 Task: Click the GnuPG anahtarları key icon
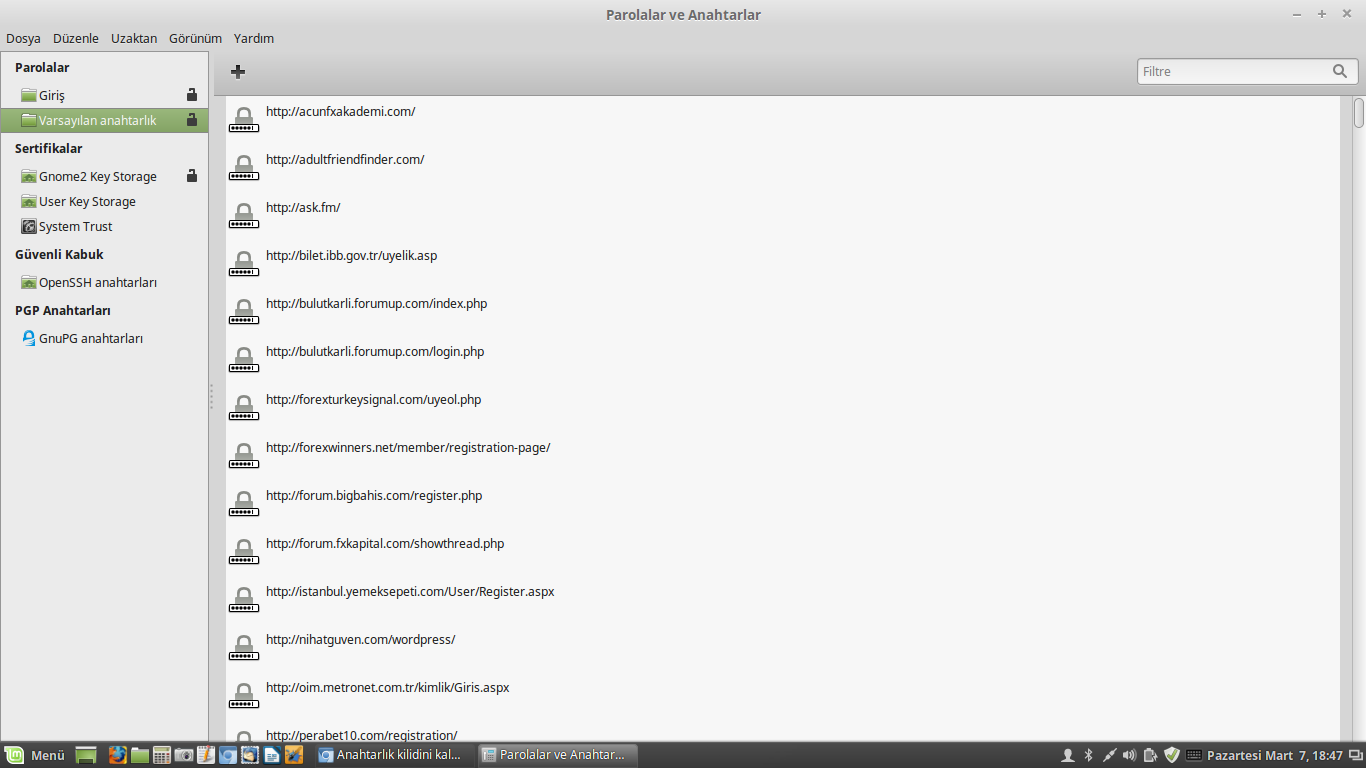pyautogui.click(x=29, y=338)
